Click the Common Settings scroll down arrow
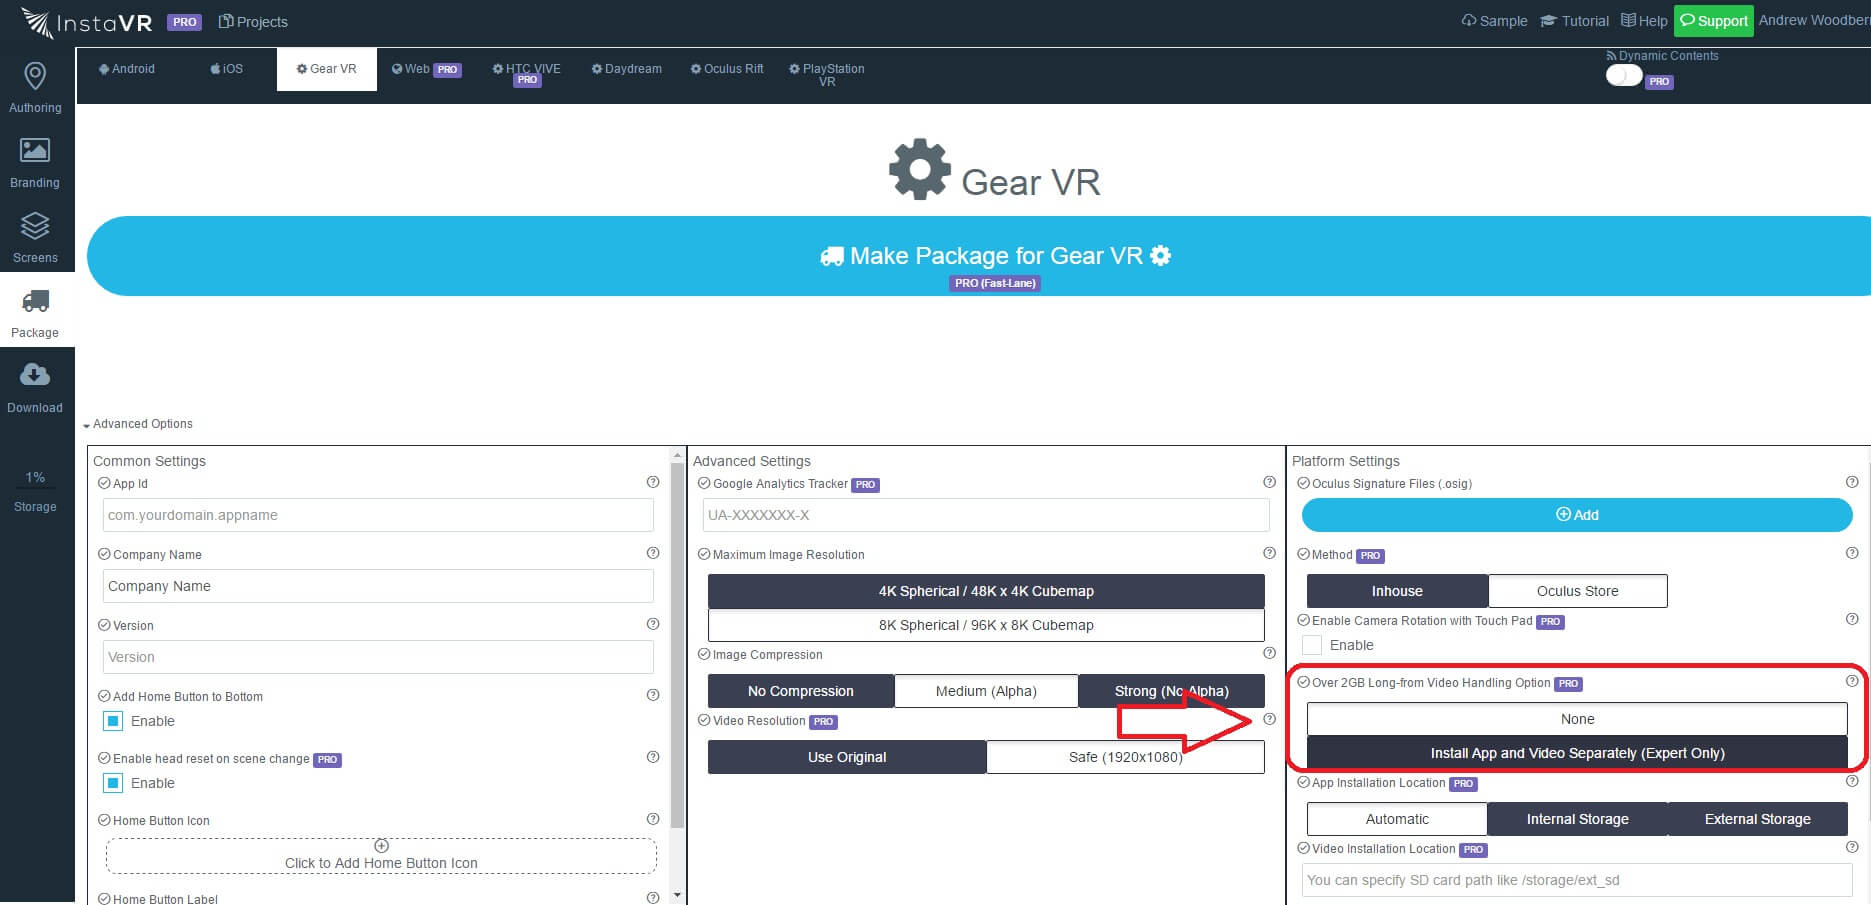The image size is (1871, 905). click(x=678, y=895)
